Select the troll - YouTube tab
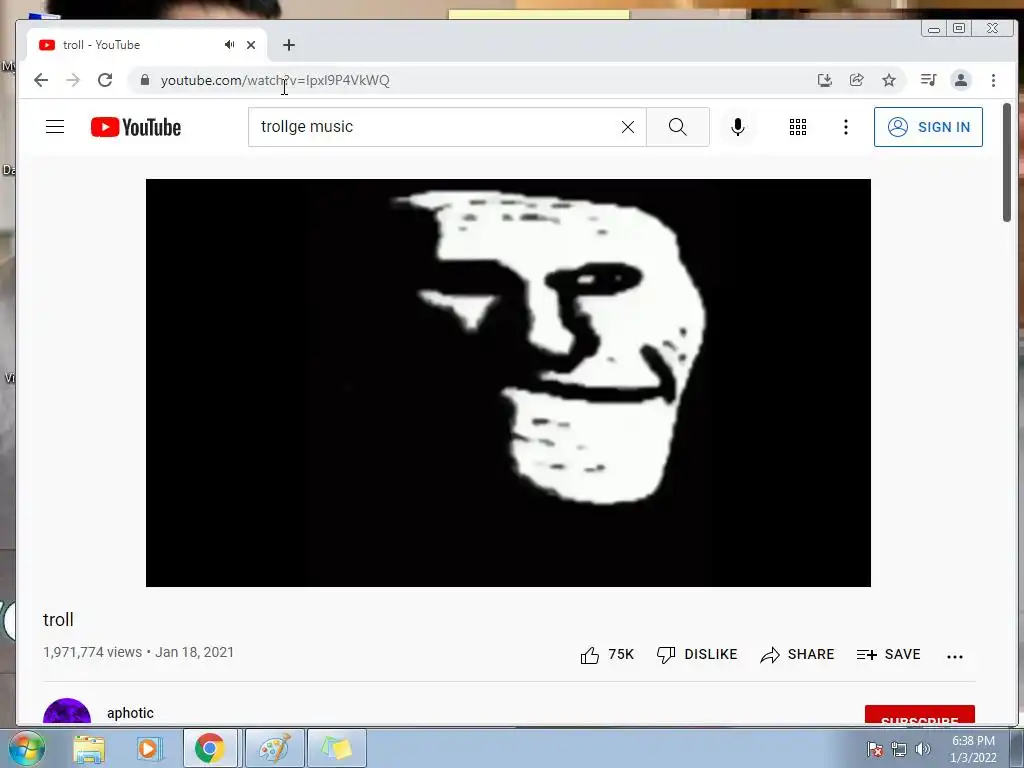1024x768 pixels. pyautogui.click(x=147, y=45)
